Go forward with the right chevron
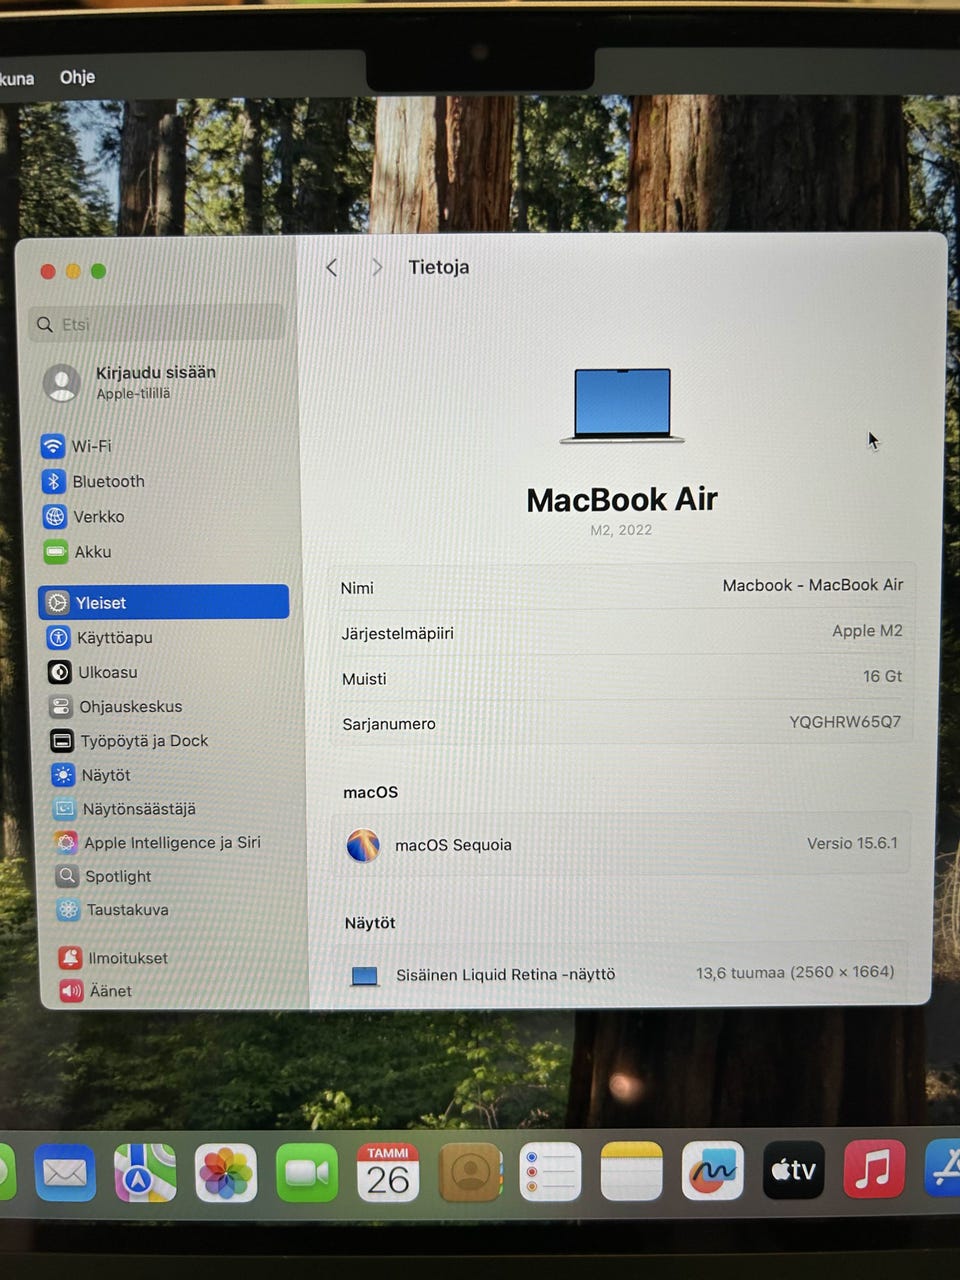The image size is (960, 1280). [376, 267]
